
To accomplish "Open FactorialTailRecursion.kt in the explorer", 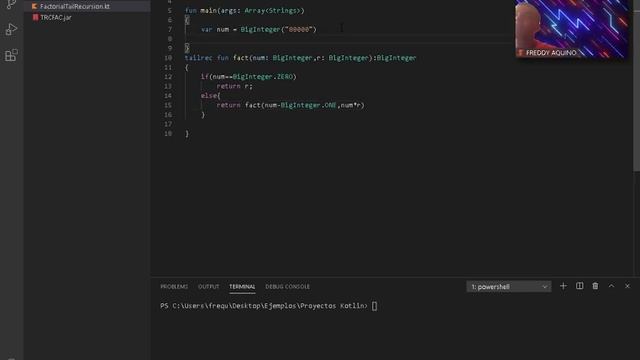I will tap(75, 7).
